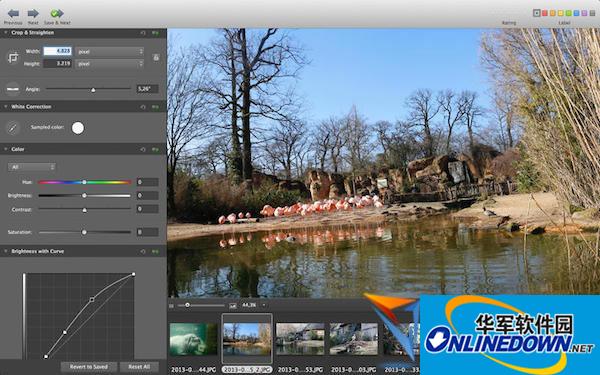Click the Revert to Saved button

coord(89,367)
